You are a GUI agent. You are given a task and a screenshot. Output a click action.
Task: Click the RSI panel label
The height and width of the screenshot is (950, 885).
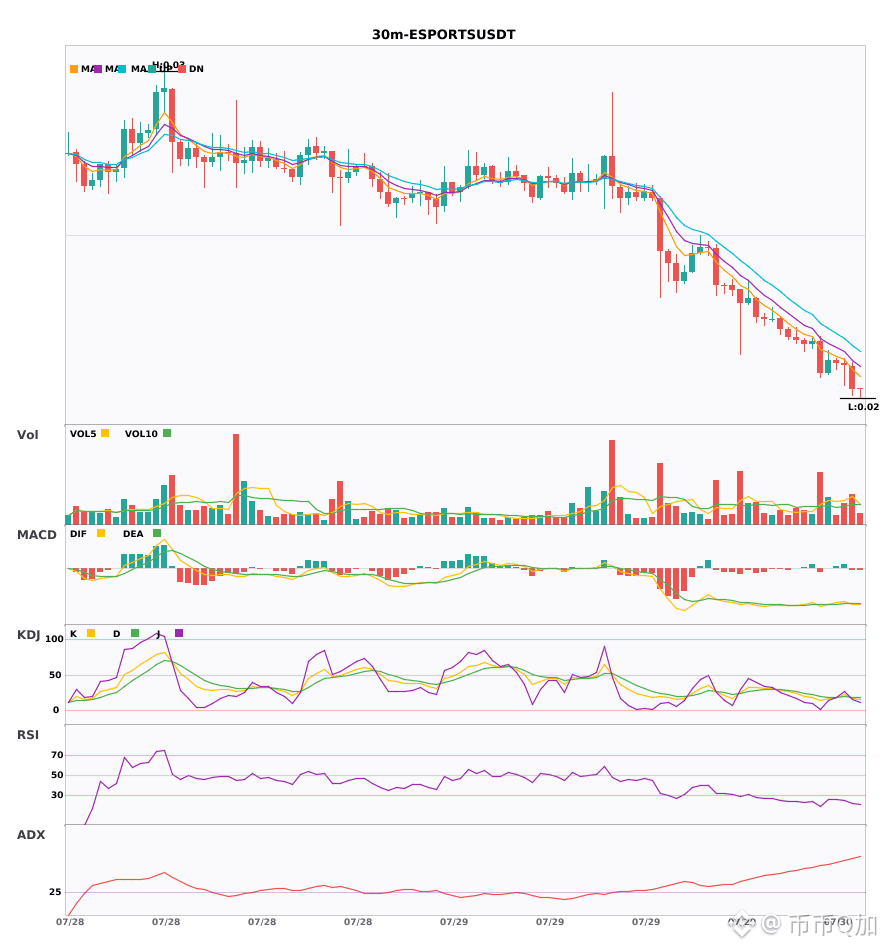click(27, 735)
